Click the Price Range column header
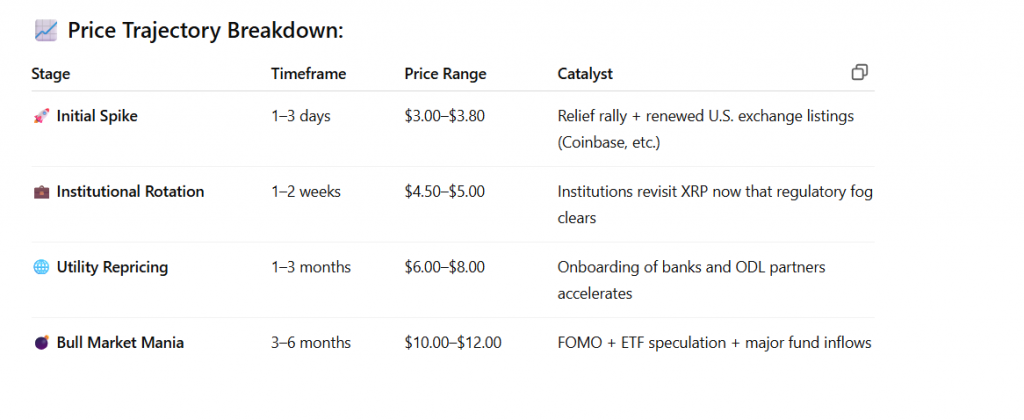Image resolution: width=1024 pixels, height=420 pixels. tap(445, 74)
